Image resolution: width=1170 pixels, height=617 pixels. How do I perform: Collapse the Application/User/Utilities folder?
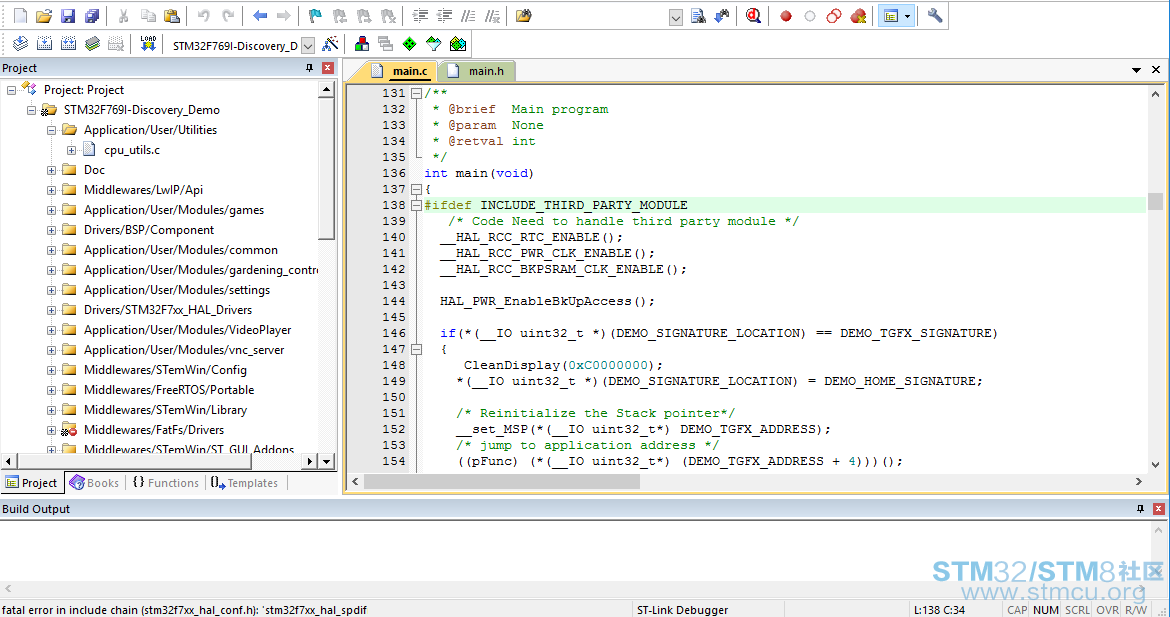(x=51, y=130)
